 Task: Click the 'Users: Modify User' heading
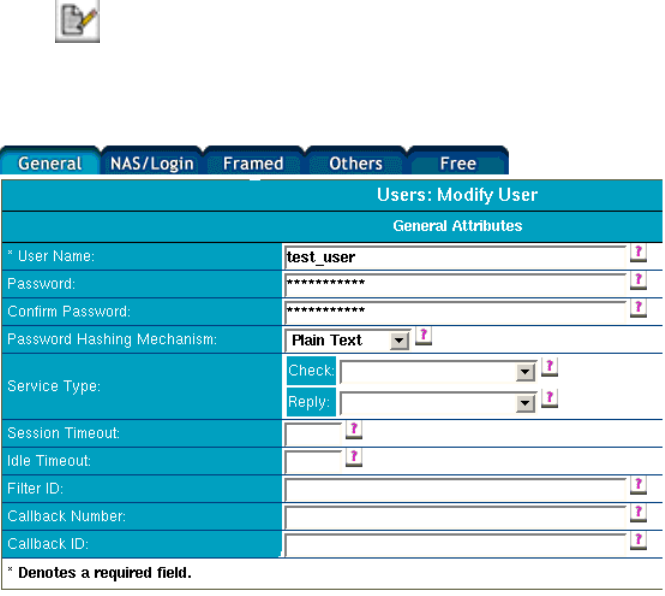(457, 195)
